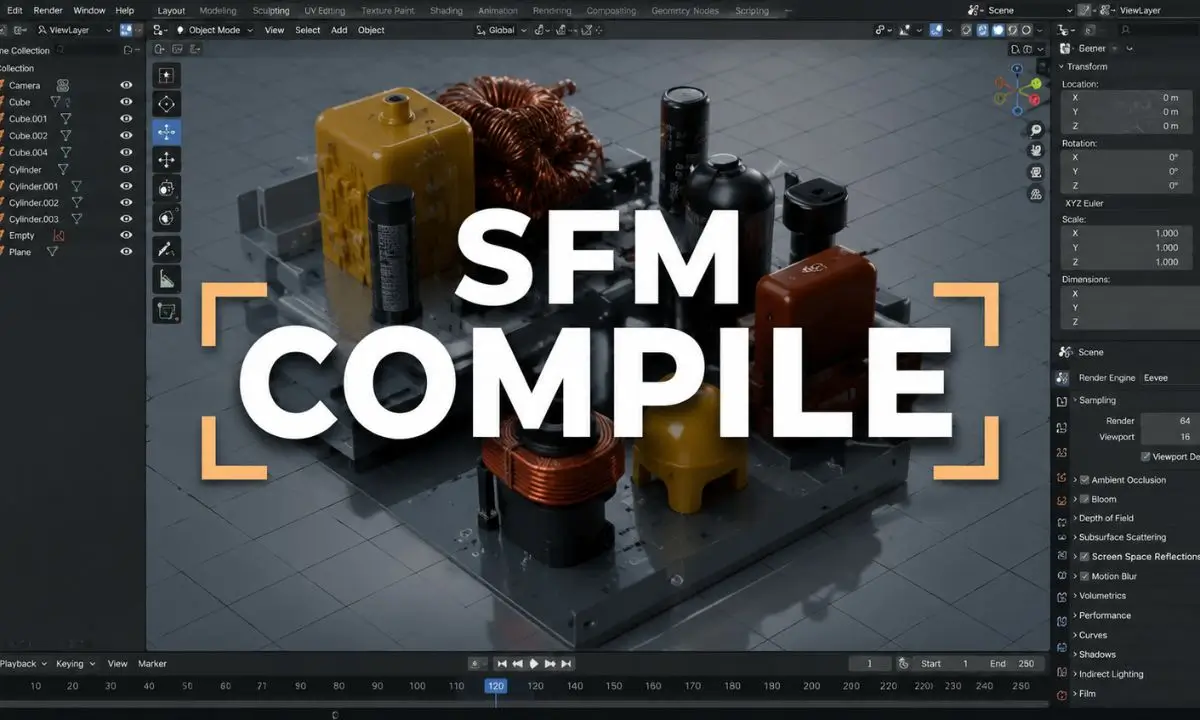
Task: Click the current frame number field
Action: tap(870, 663)
